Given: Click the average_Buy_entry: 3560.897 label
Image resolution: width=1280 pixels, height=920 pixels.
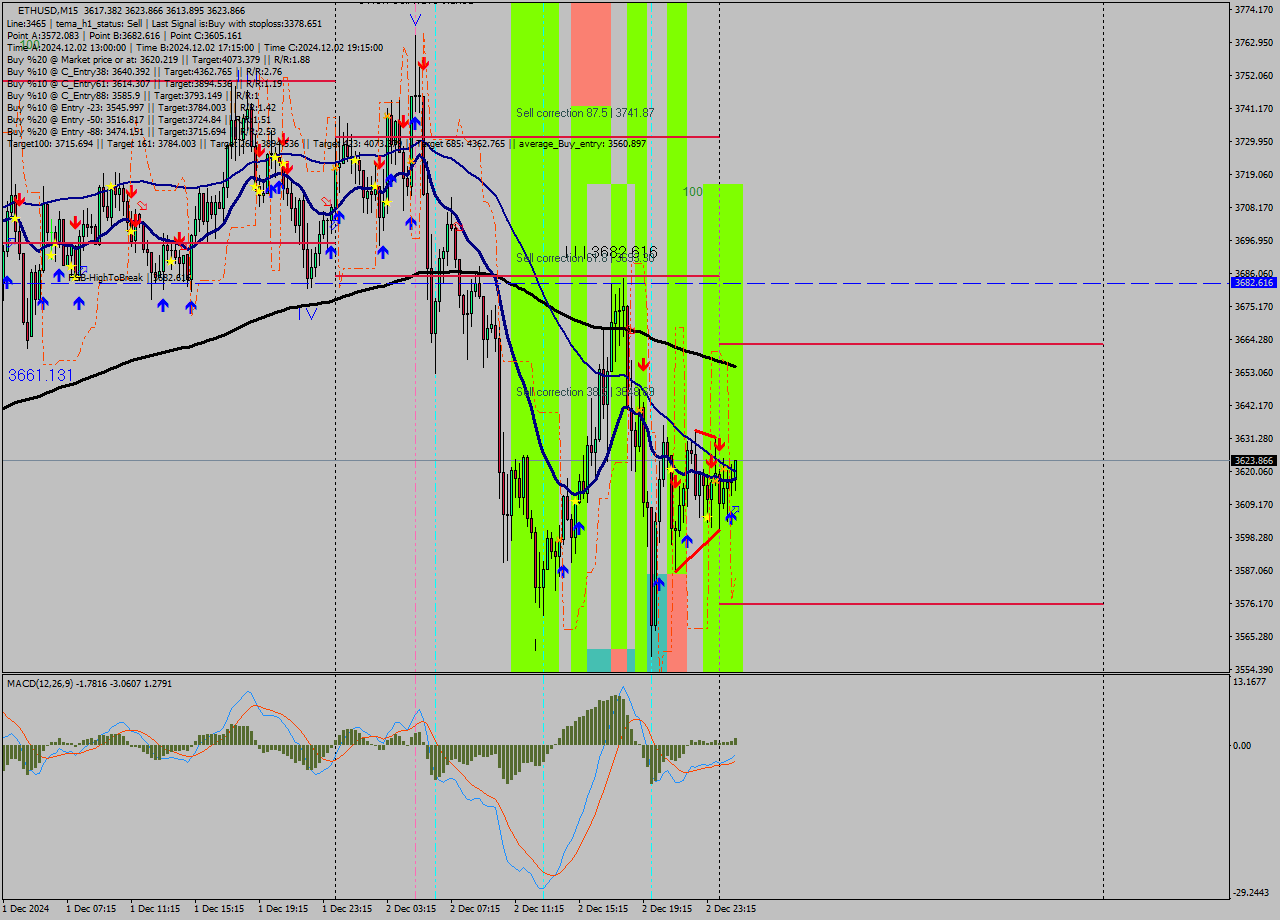Looking at the screenshot, I should click(x=581, y=144).
